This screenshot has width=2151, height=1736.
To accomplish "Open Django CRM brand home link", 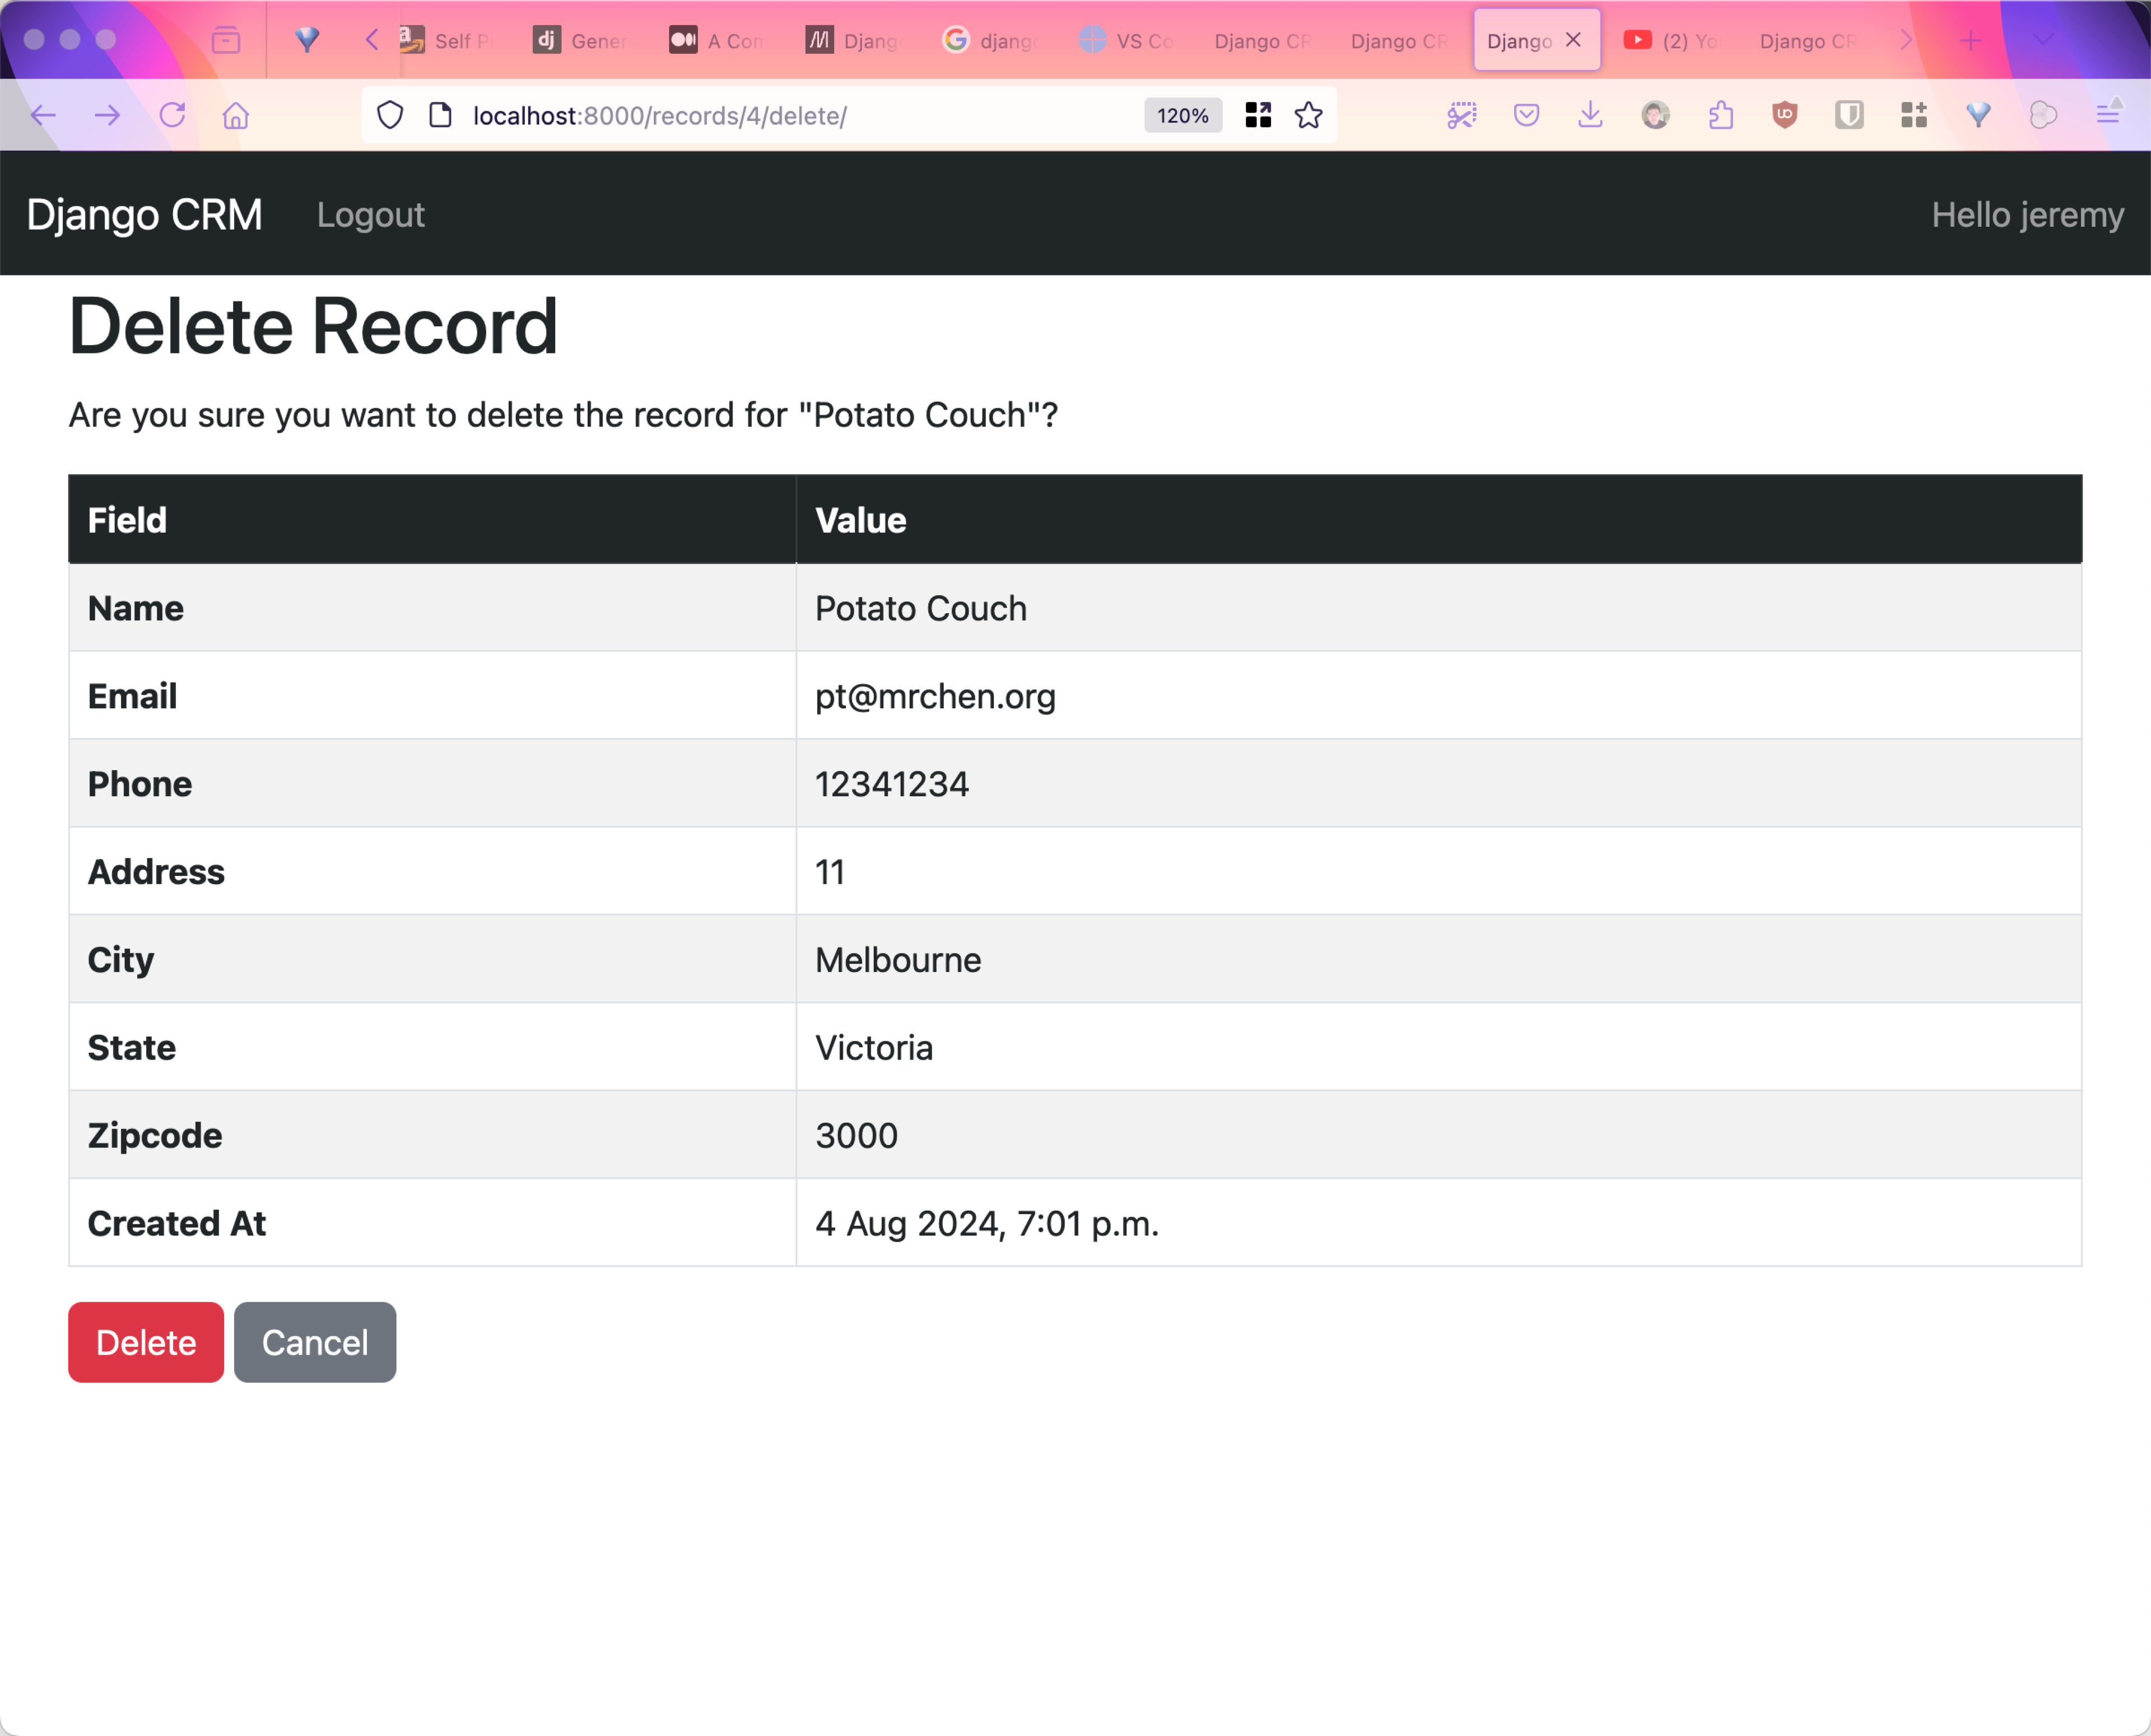I will [145, 215].
